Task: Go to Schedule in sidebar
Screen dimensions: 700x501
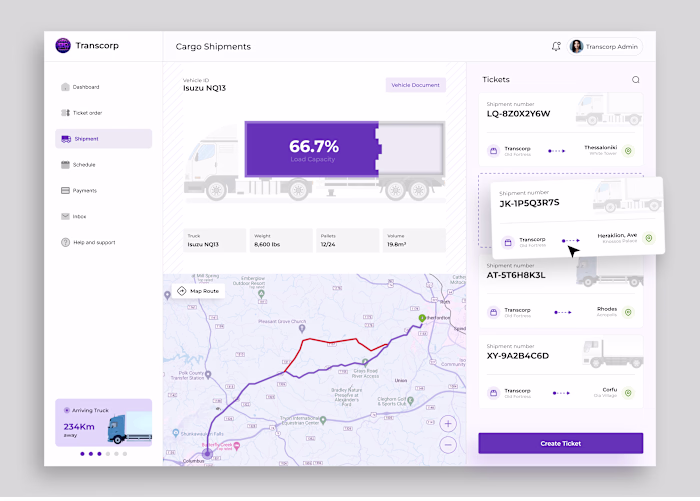Action: [104, 165]
